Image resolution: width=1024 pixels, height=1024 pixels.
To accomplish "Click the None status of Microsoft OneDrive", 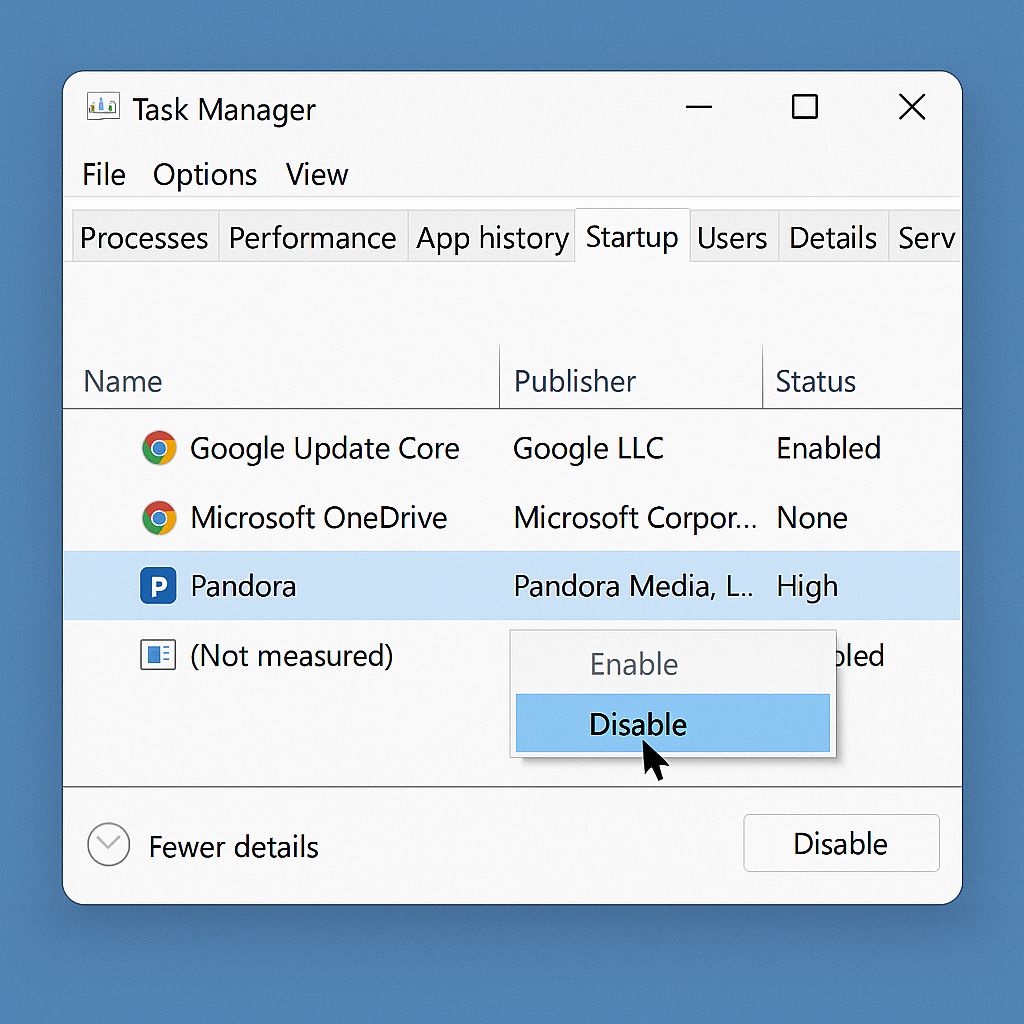I will pos(812,518).
